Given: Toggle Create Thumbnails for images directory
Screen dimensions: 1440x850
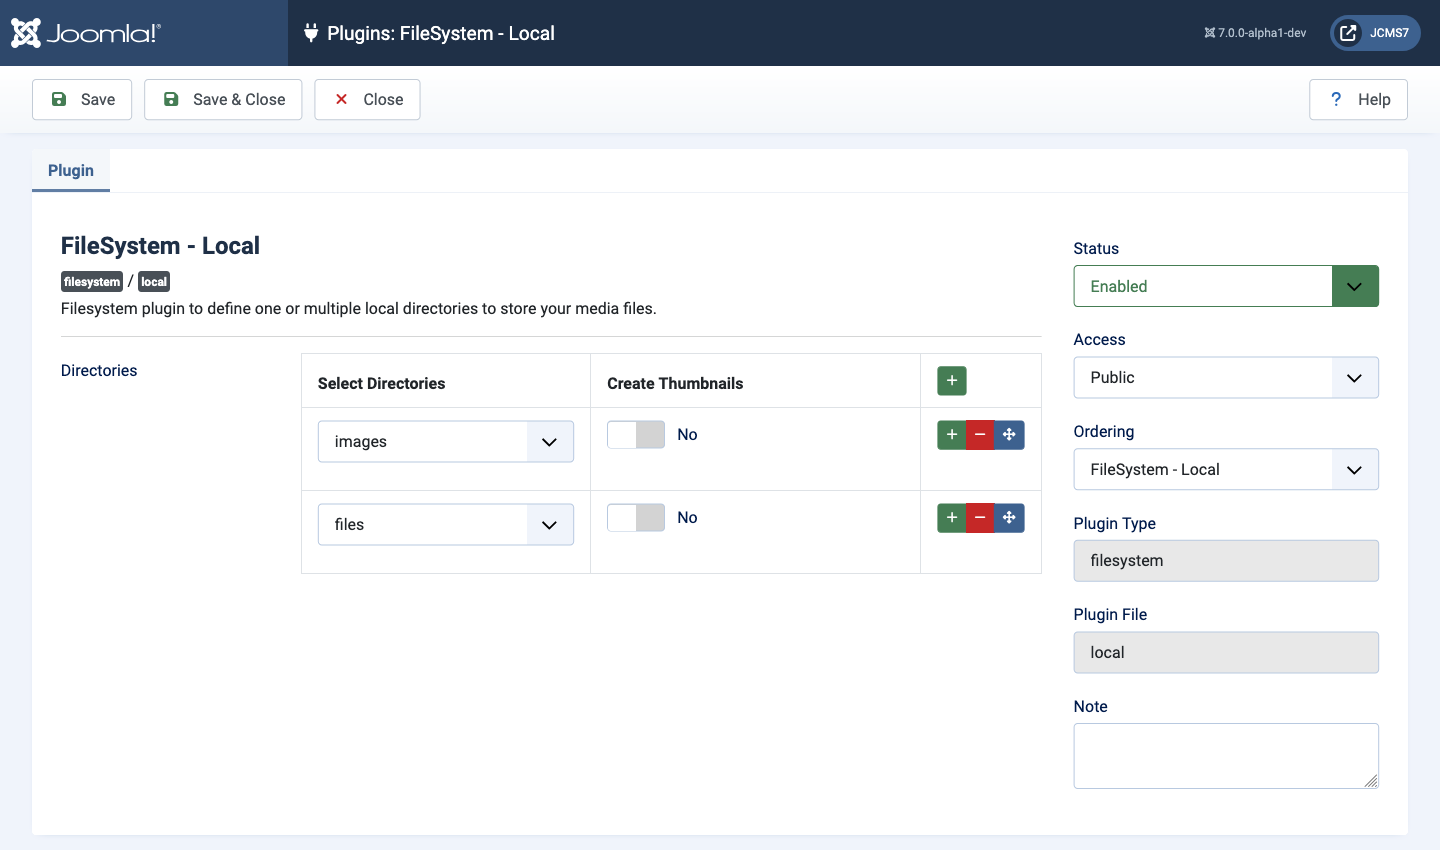Looking at the screenshot, I should pos(636,434).
